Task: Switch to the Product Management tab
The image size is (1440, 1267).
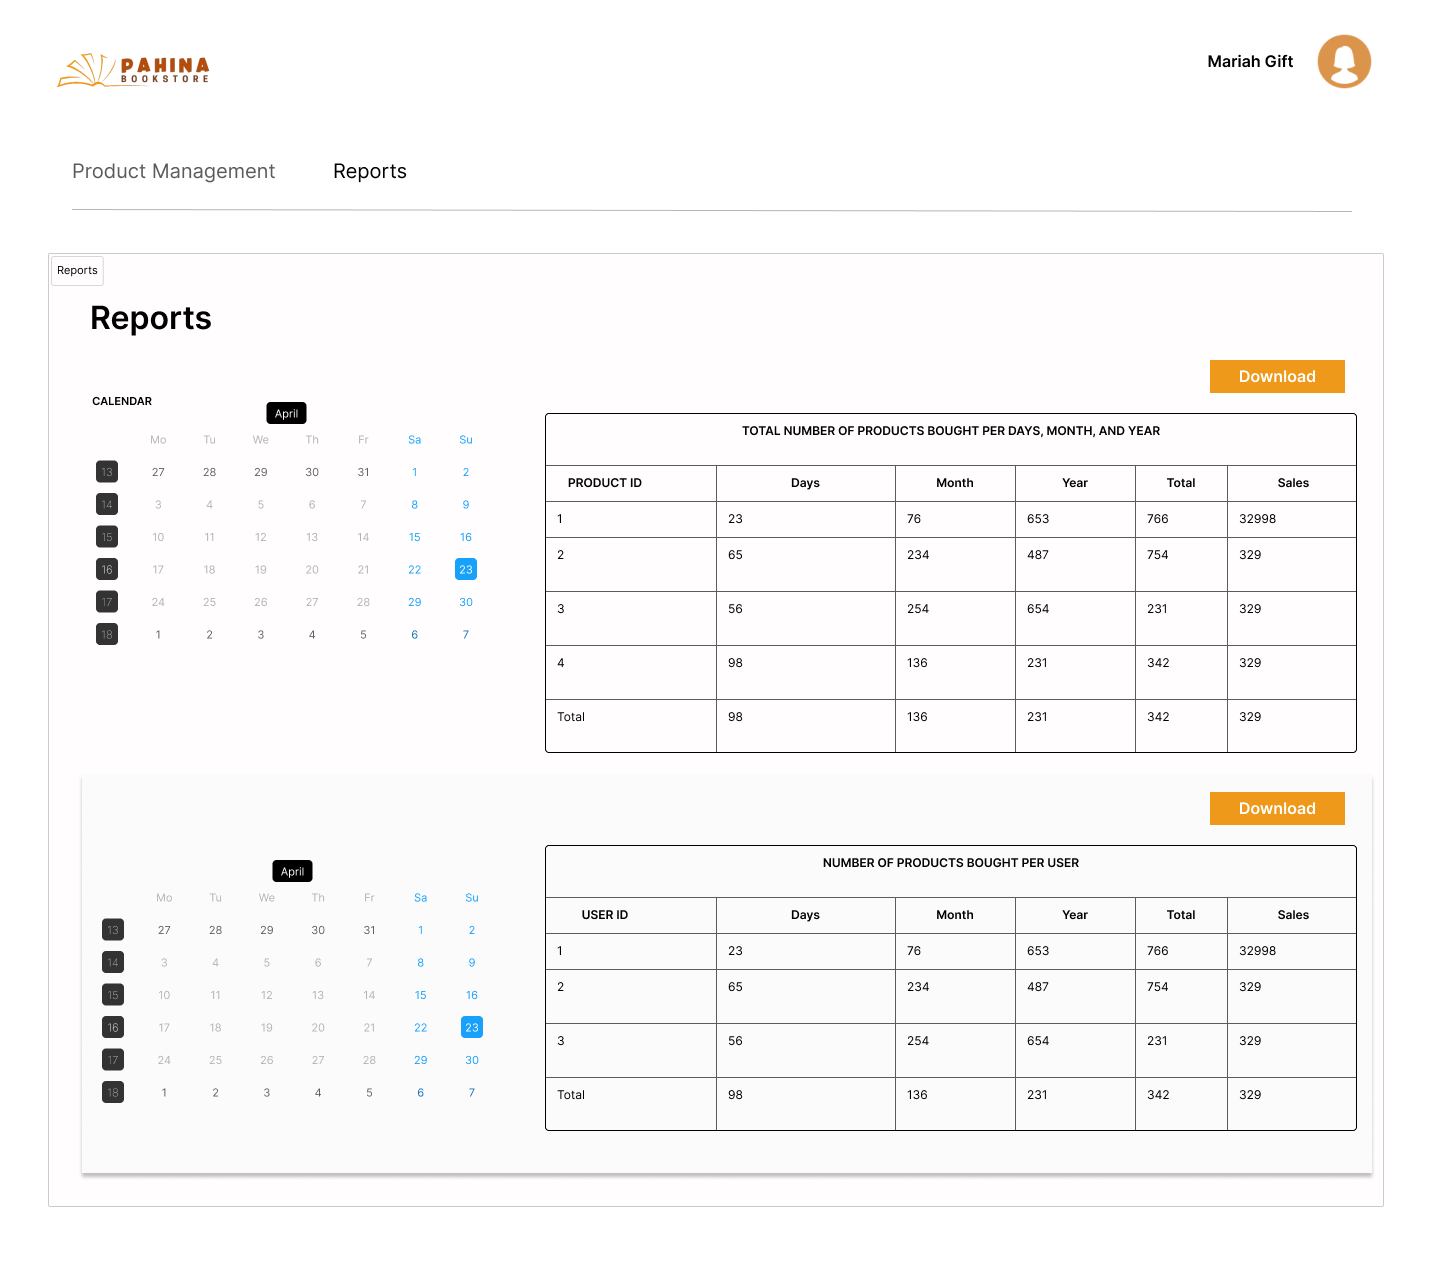Action: pyautogui.click(x=174, y=171)
